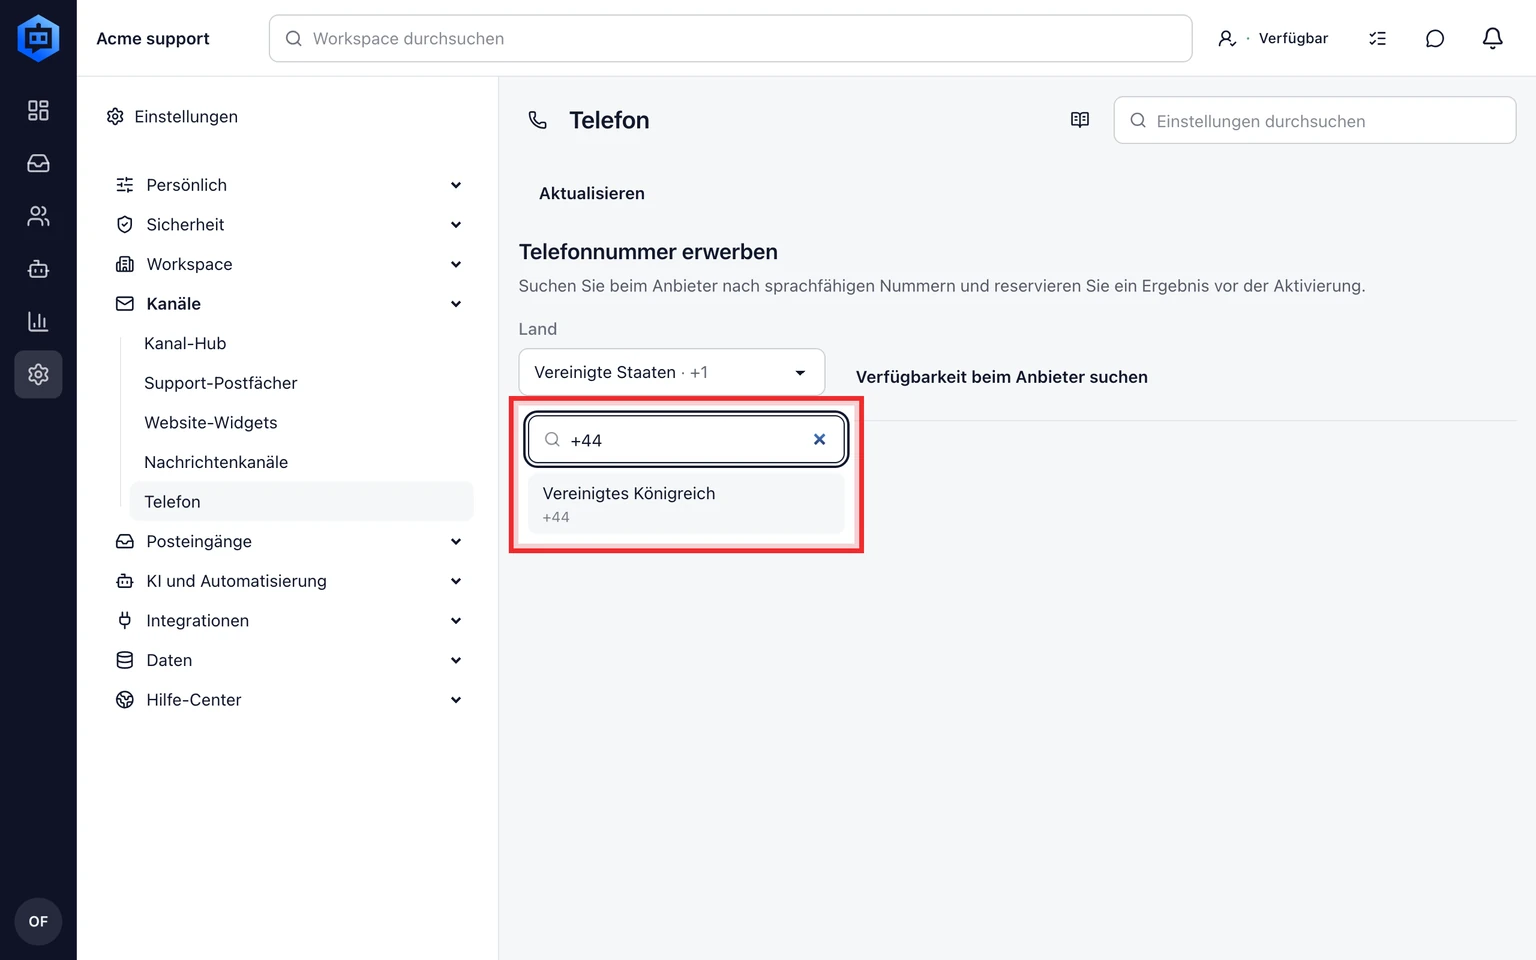This screenshot has height=960, width=1536.
Task: Open the contacts people icon in sidebar
Action: [x=38, y=216]
